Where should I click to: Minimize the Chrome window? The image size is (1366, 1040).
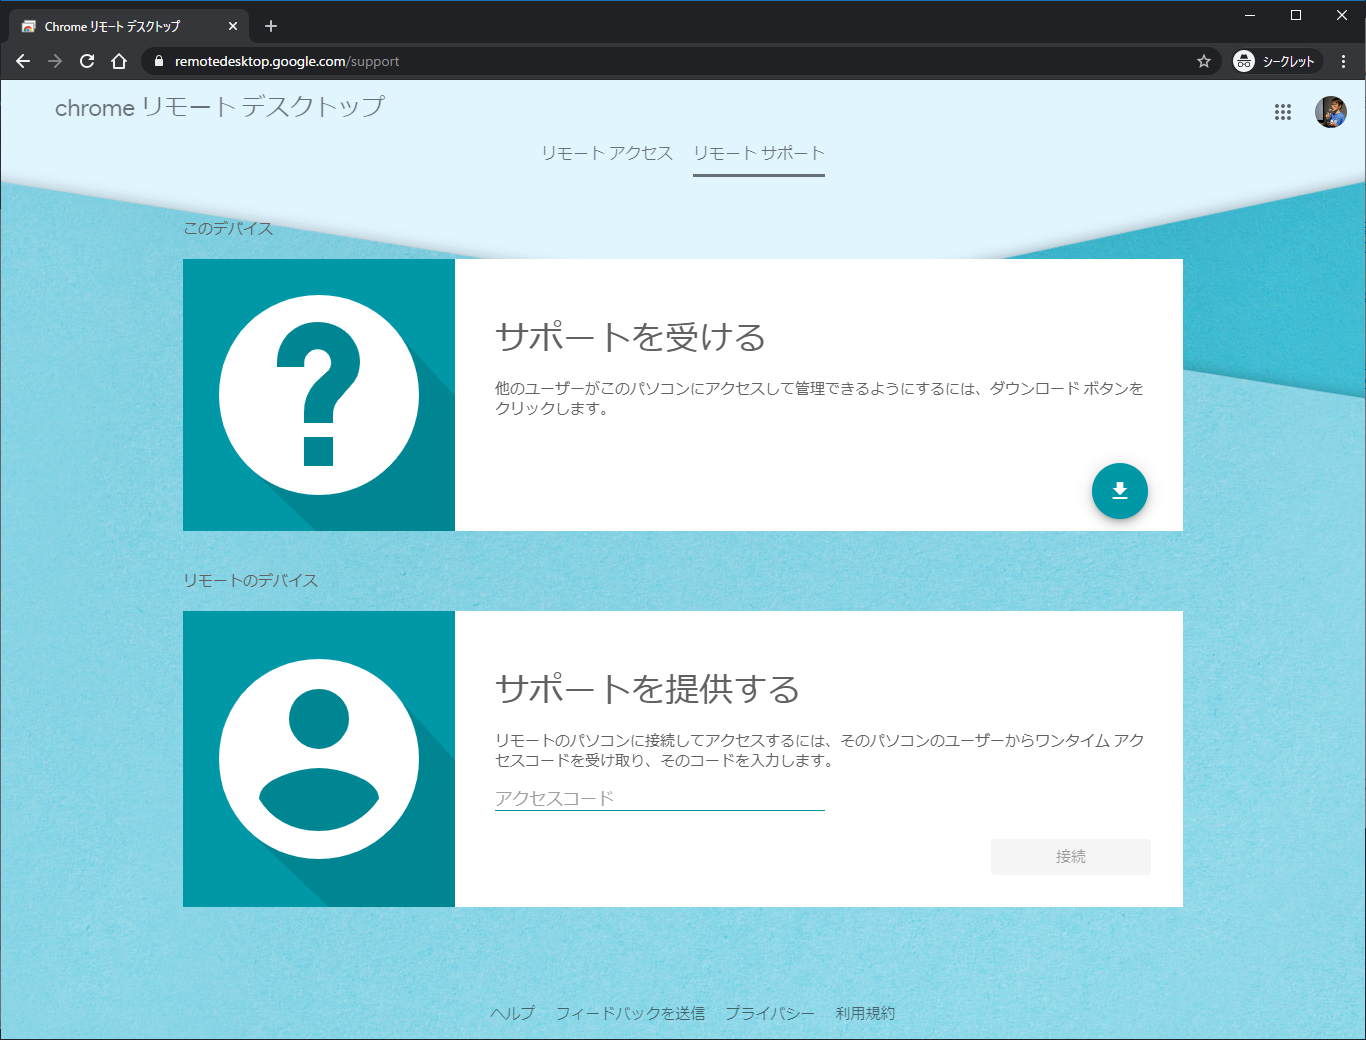(1250, 15)
